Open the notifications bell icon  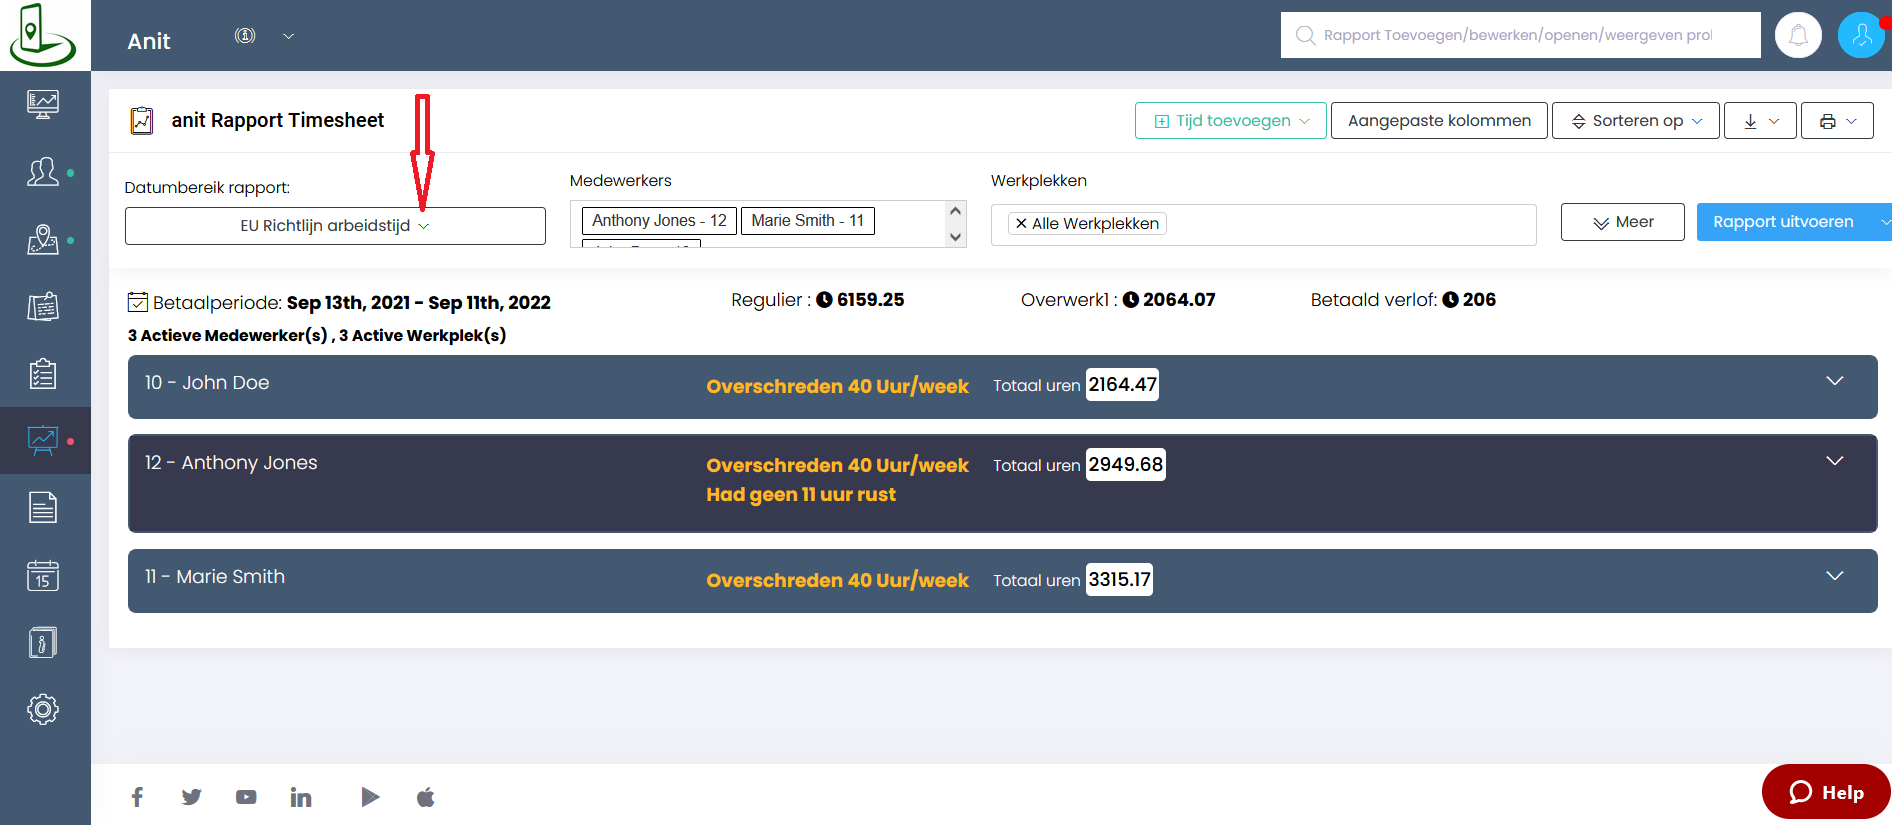pyautogui.click(x=1797, y=36)
